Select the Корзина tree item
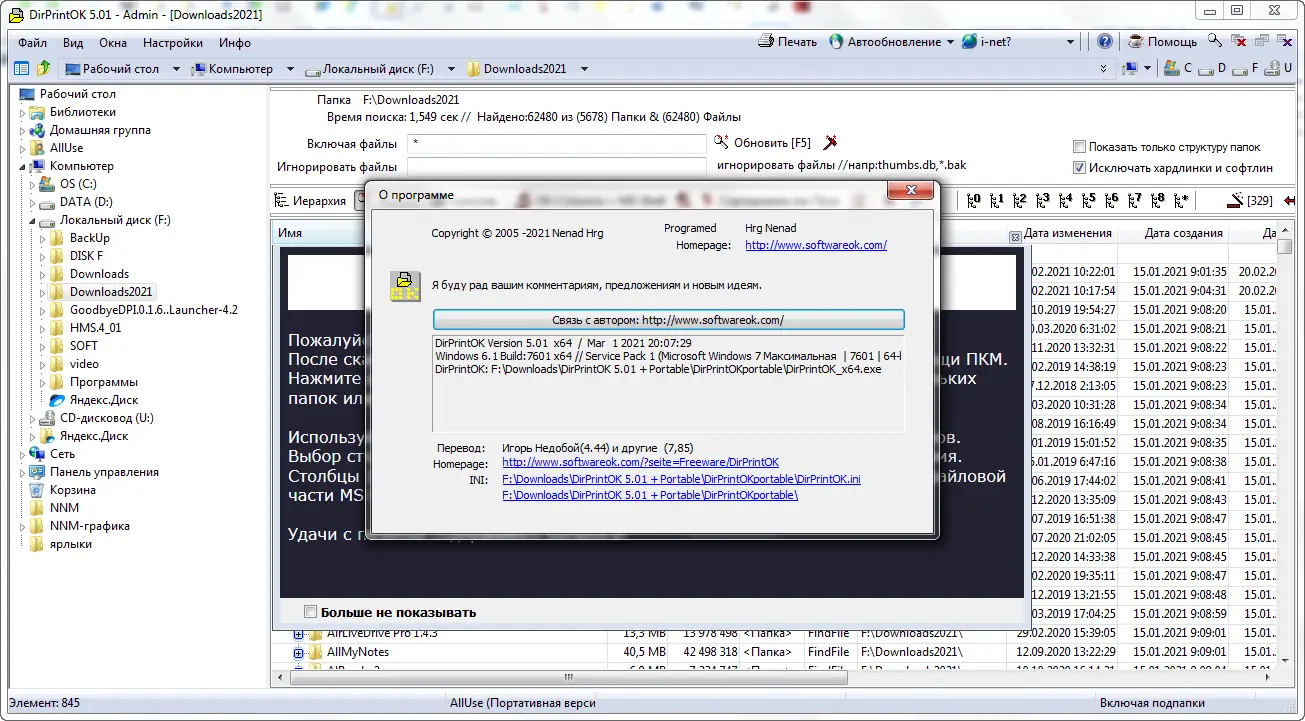 [x=73, y=490]
